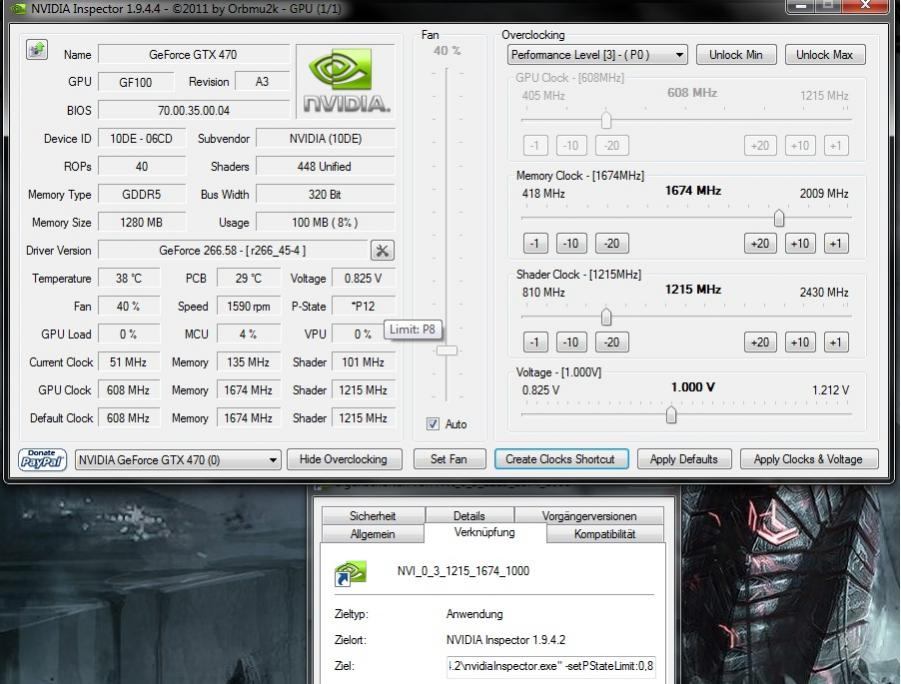The height and width of the screenshot is (684, 901).
Task: Increase Shader Clock by 1 MHz
Action: pos(835,342)
